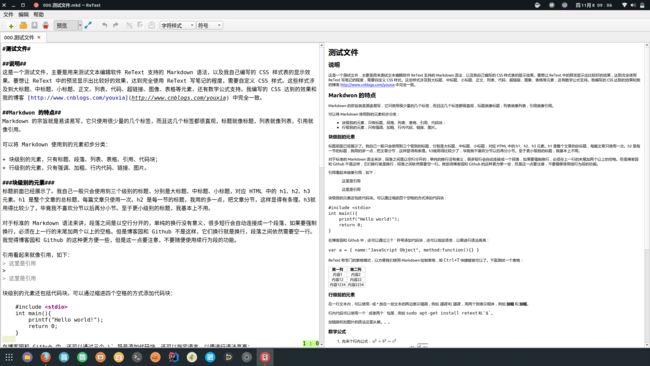650x366 pixels.
Task: Open the 帮助 menu
Action: (x=39, y=15)
